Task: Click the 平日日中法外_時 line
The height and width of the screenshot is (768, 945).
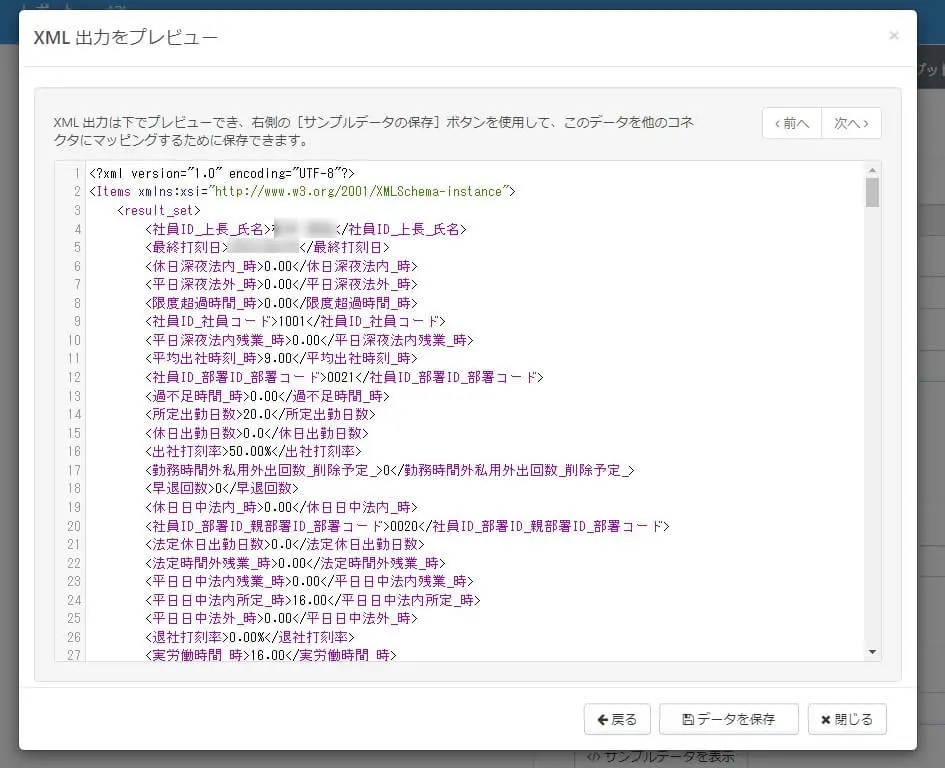Action: pyautogui.click(x=281, y=618)
